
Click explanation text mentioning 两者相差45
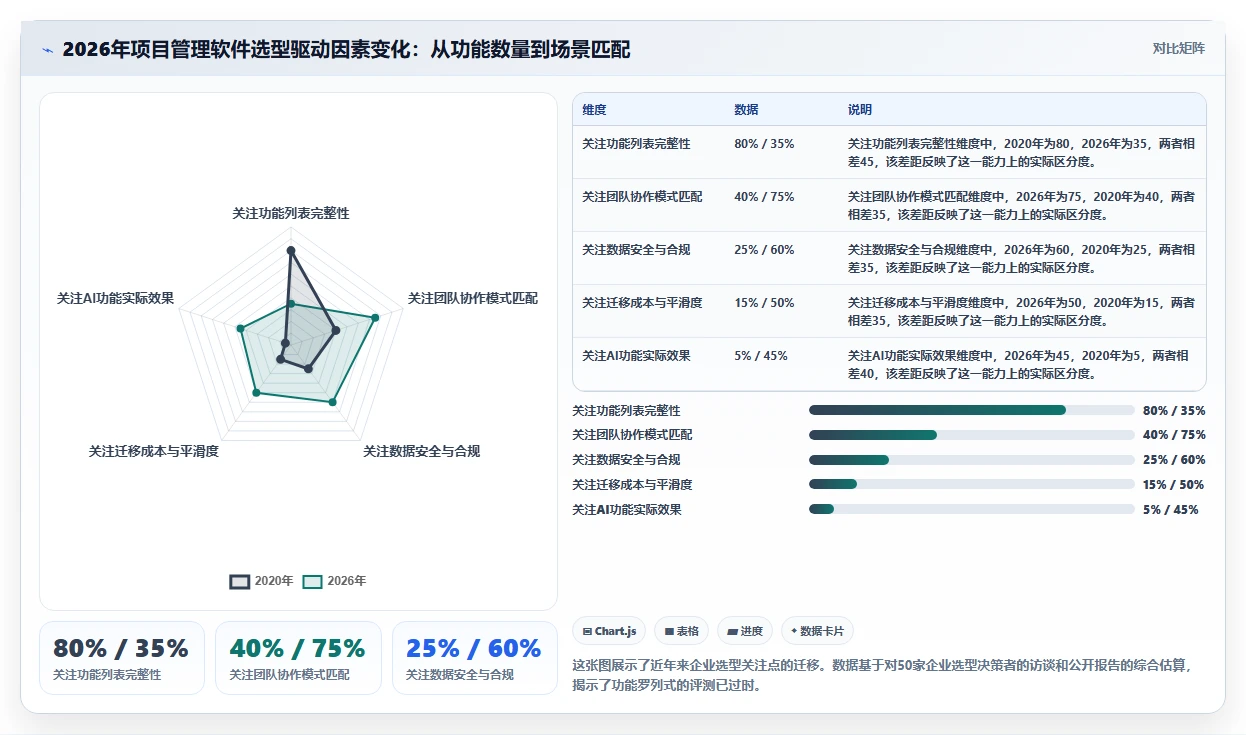[1021, 153]
